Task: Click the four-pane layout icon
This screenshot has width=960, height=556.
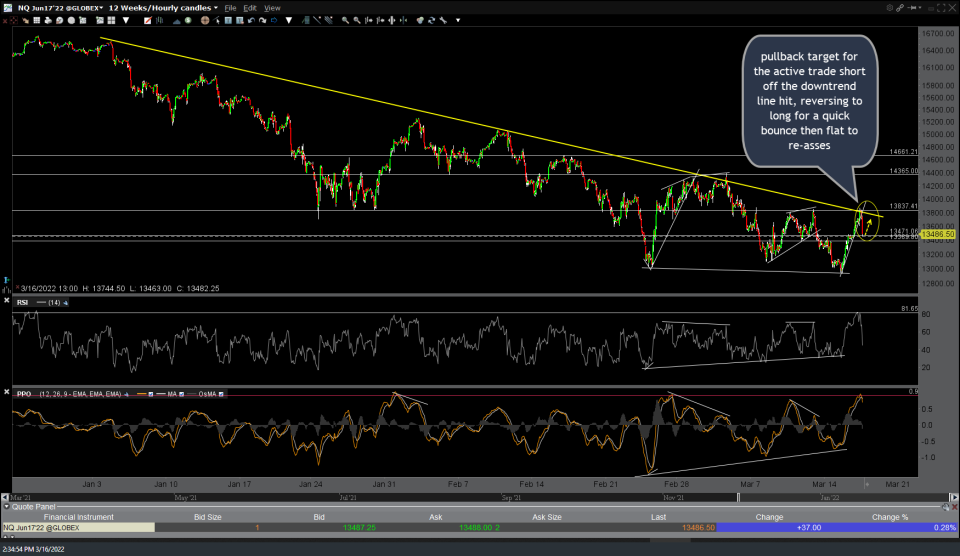Action: (x=111, y=20)
